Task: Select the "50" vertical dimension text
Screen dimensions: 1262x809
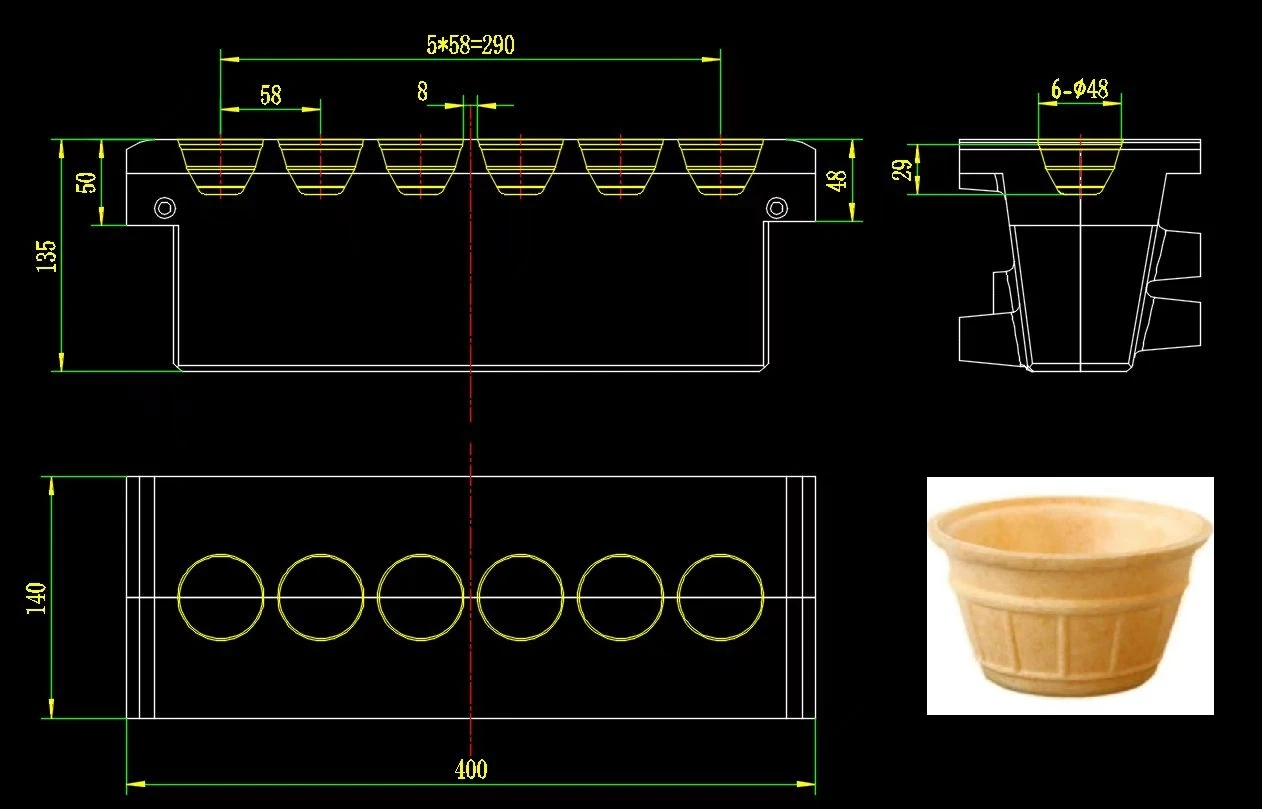Action: [87, 182]
